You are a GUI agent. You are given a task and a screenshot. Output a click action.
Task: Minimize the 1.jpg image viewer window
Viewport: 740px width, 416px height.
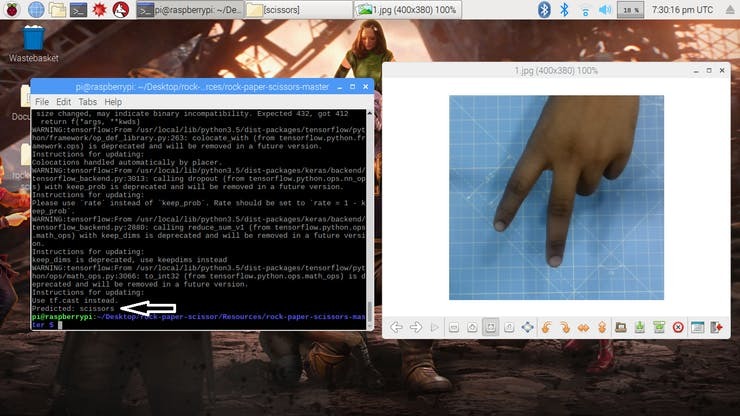(x=696, y=70)
